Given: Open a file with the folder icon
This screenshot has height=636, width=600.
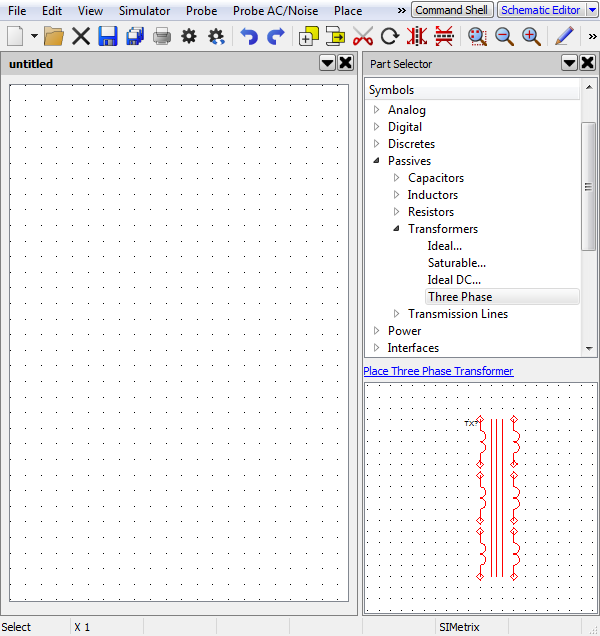Looking at the screenshot, I should coord(54,36).
